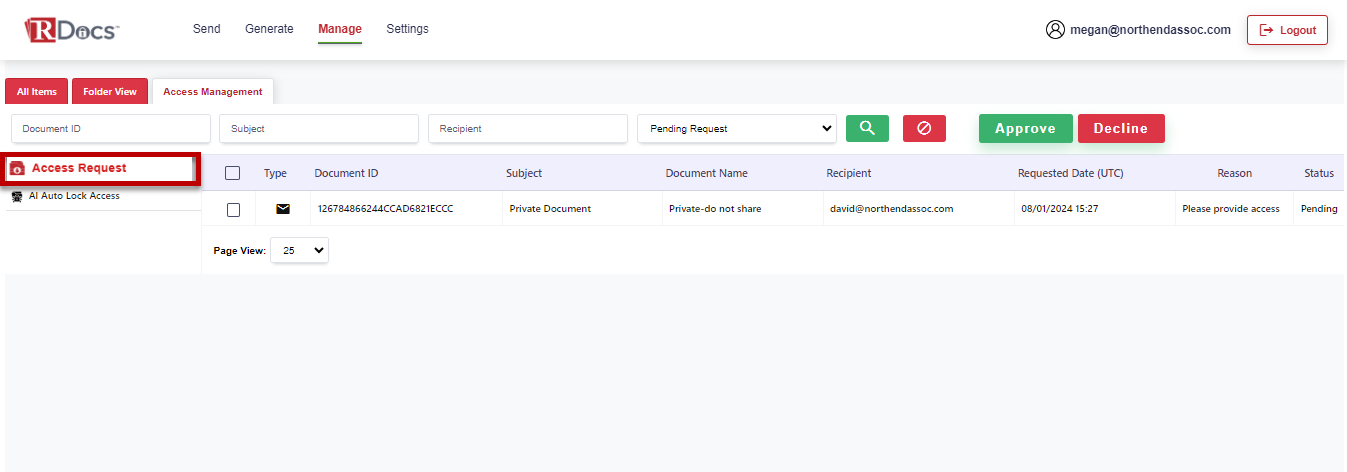The image size is (1347, 472).
Task: Click the requested date 08/01/2024 15:27
Action: pos(1060,209)
